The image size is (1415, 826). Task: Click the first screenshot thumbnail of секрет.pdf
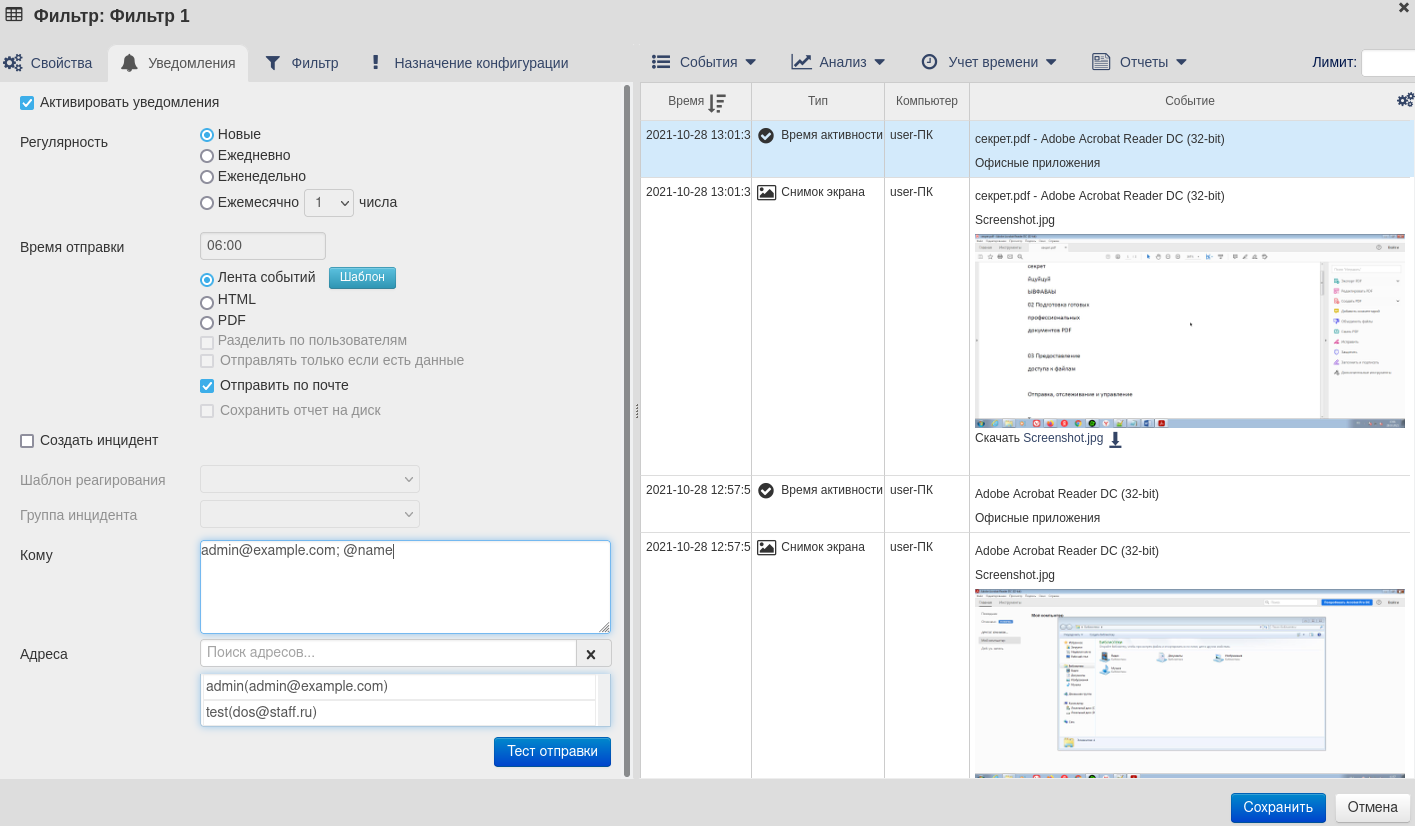click(x=1189, y=331)
